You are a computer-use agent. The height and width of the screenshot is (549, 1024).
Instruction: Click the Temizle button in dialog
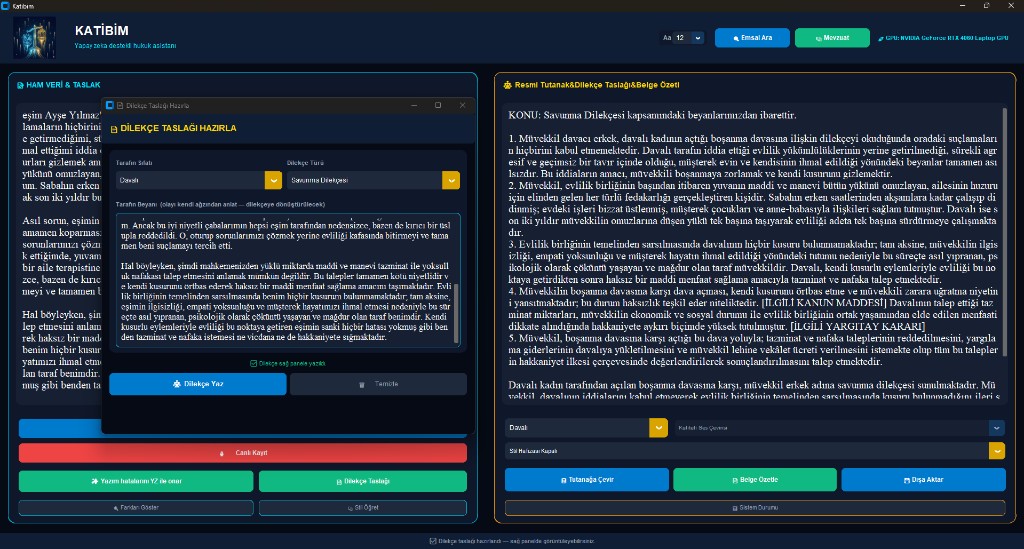point(378,384)
